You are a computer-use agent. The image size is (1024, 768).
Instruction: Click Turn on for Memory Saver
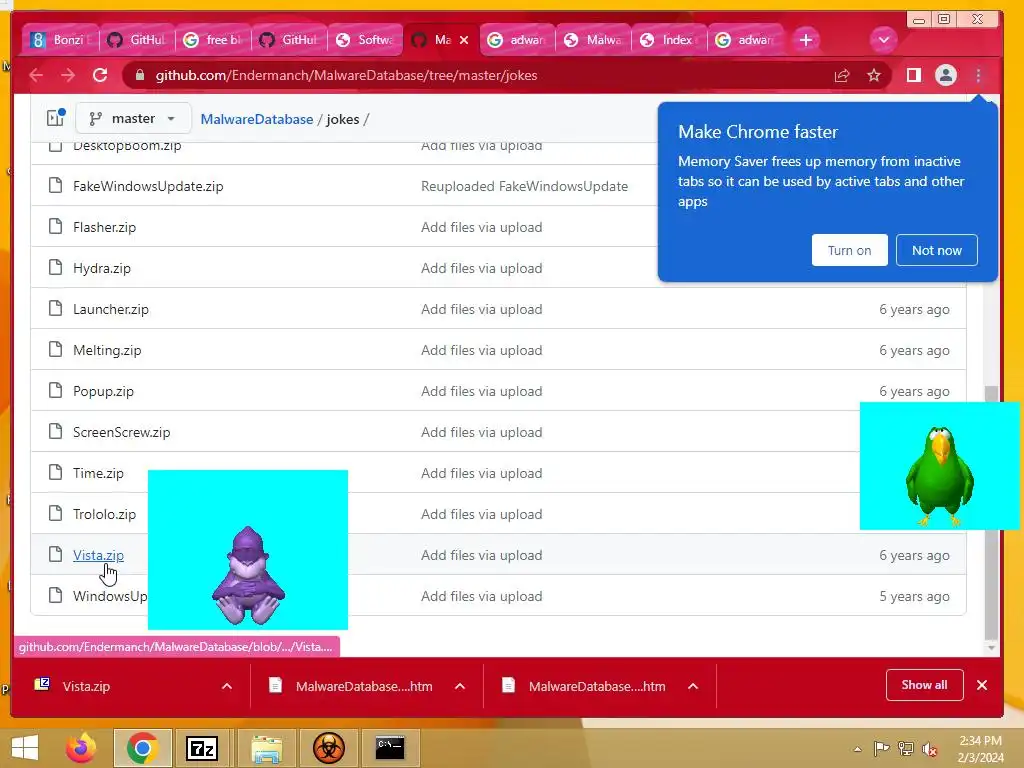click(850, 250)
